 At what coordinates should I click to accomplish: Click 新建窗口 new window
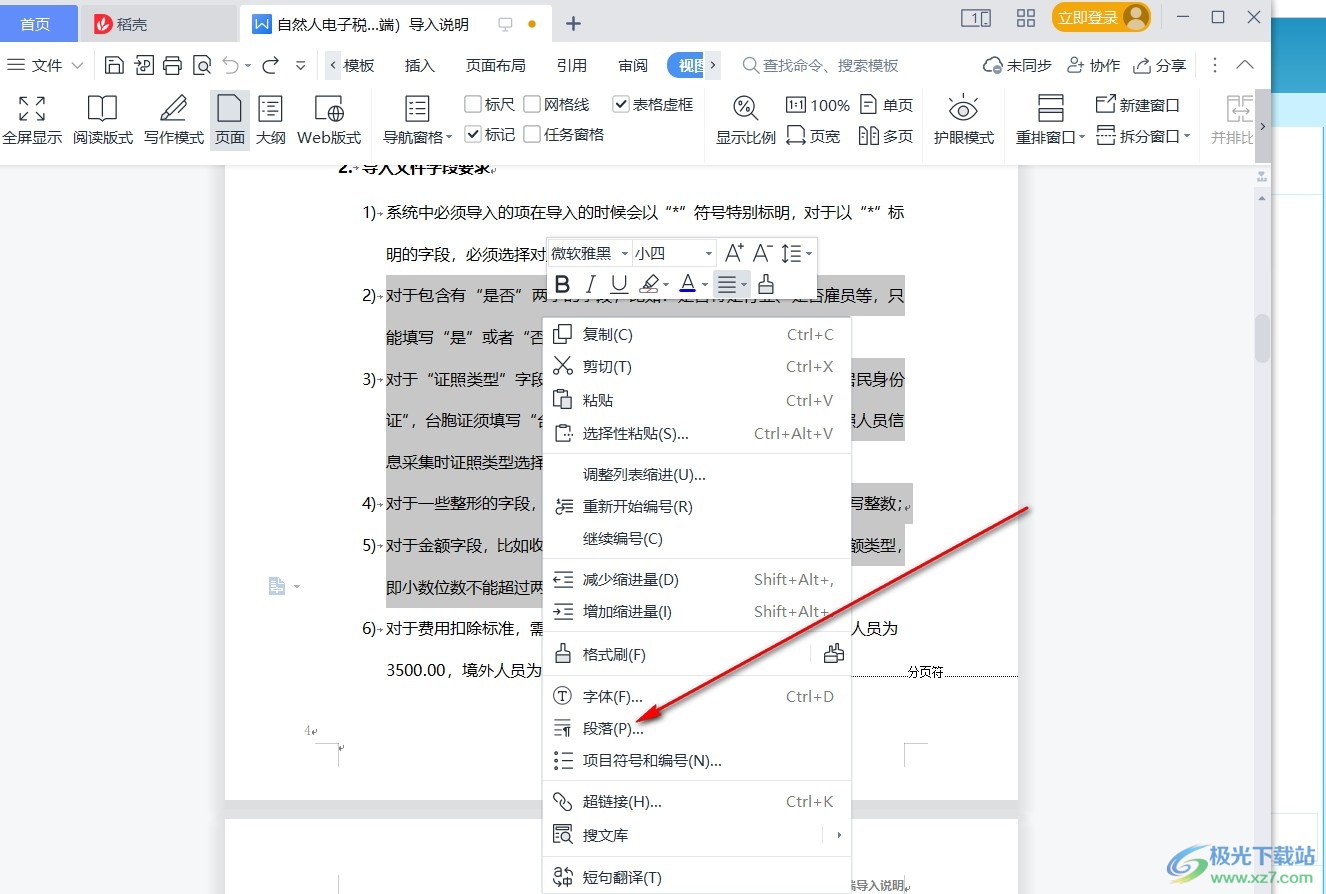pyautogui.click(x=1138, y=105)
